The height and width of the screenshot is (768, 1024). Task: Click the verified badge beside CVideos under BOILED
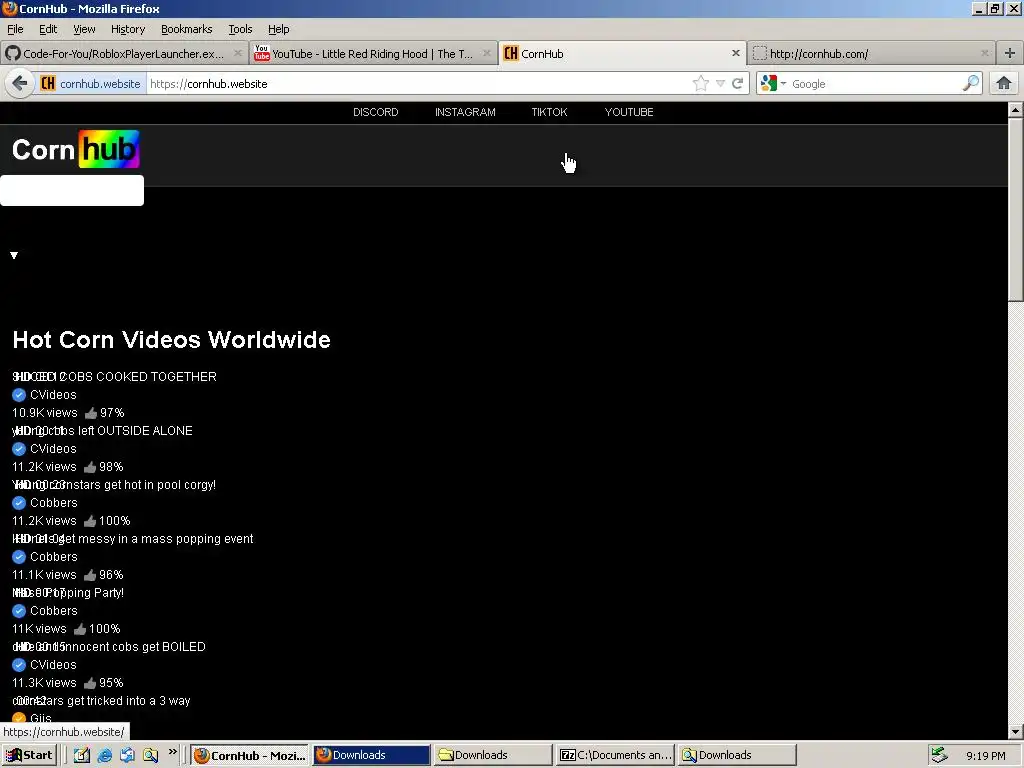(19, 665)
